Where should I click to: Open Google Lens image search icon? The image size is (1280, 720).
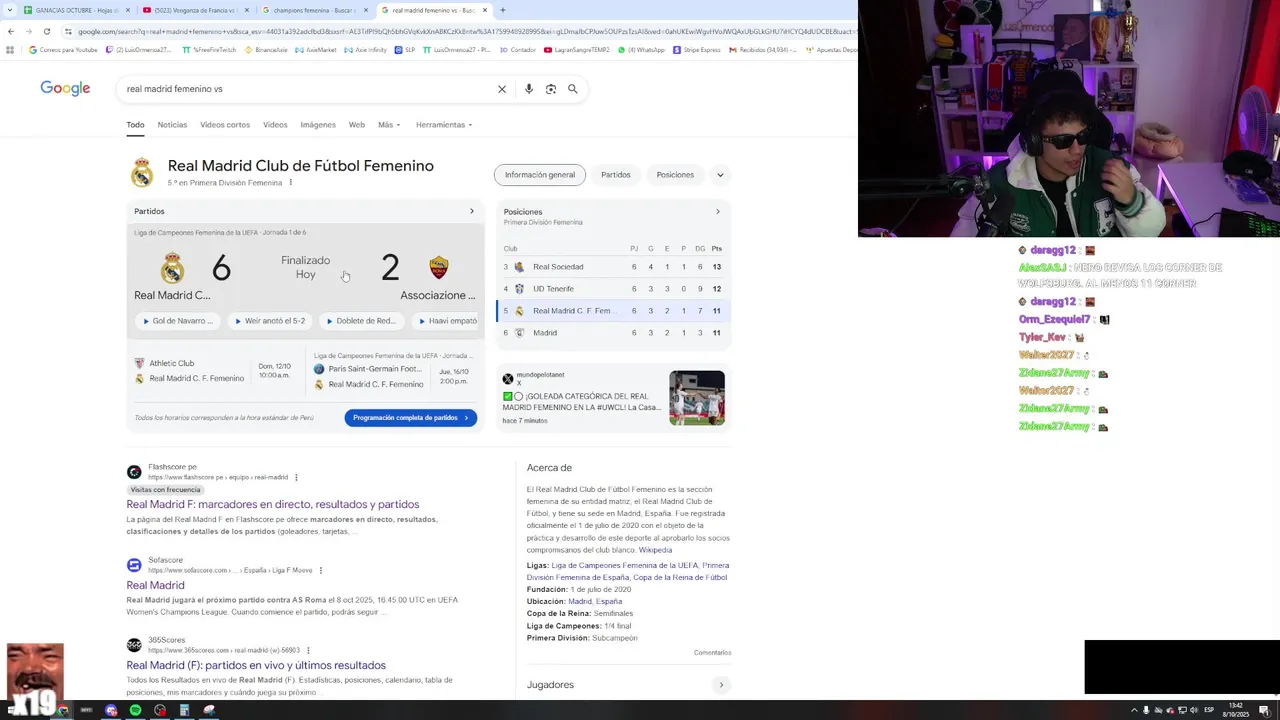pyautogui.click(x=551, y=89)
